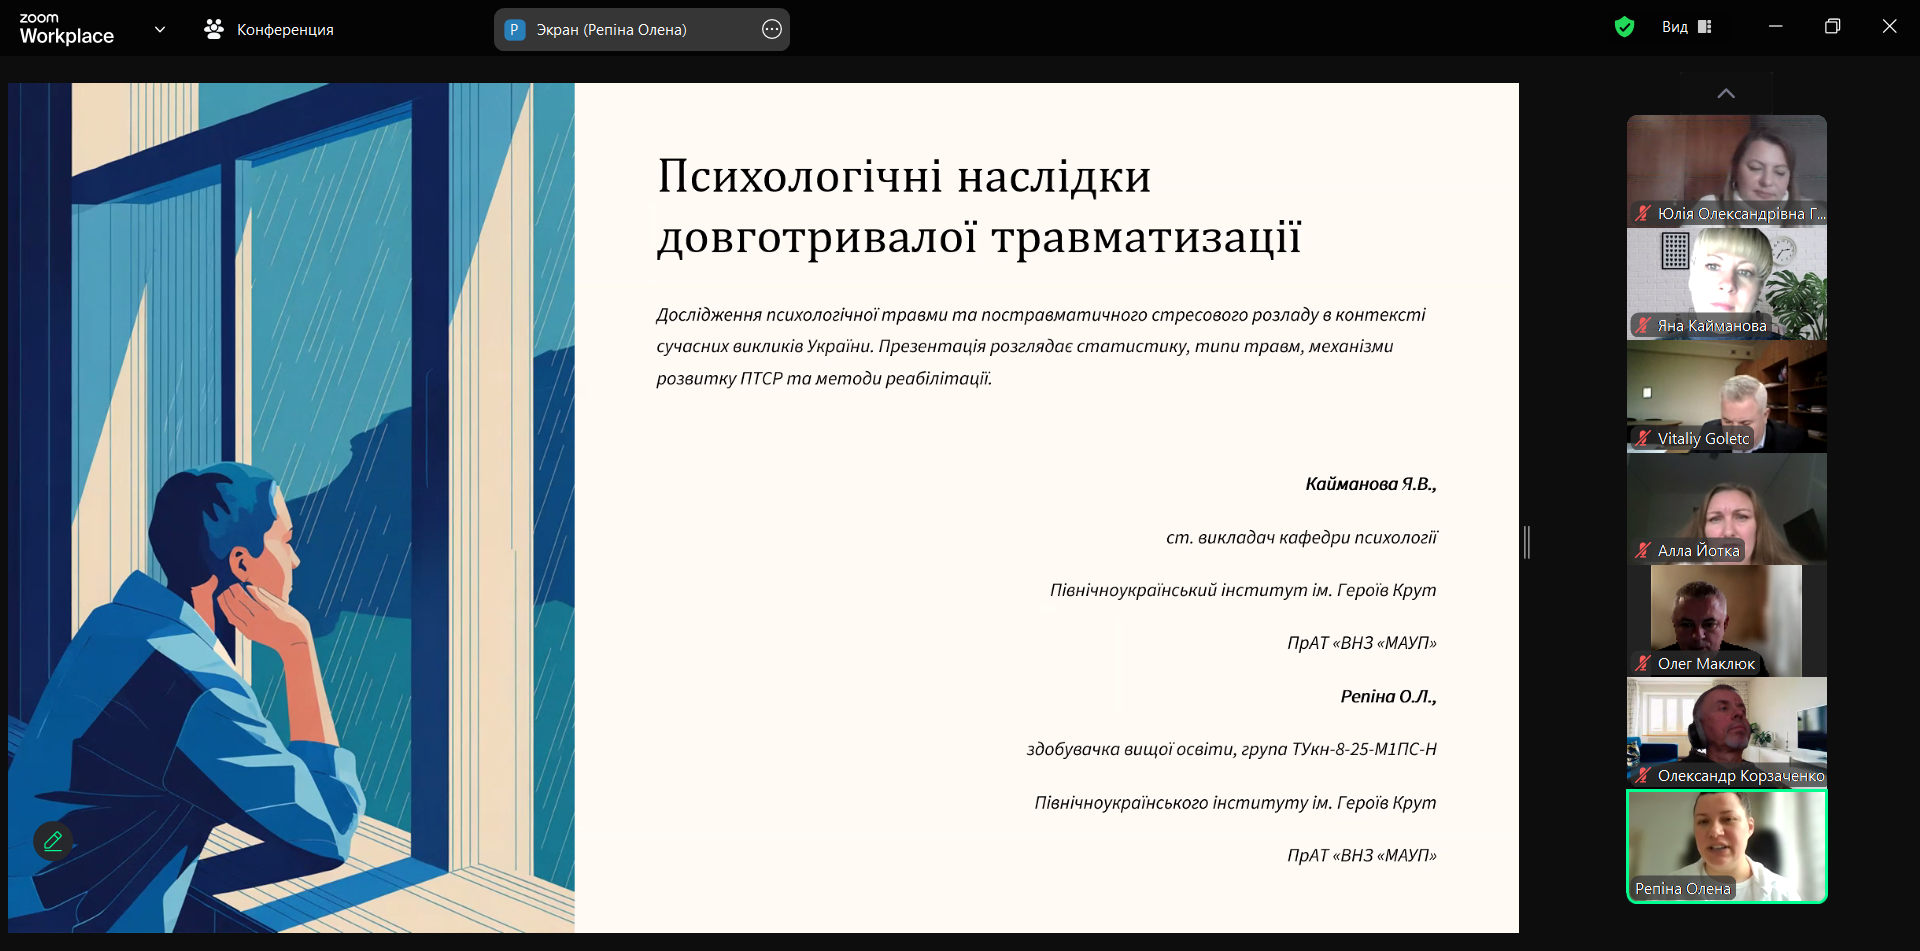Click the Вид layout grid icon
Screen dimensions: 1920x951
coord(1705,27)
